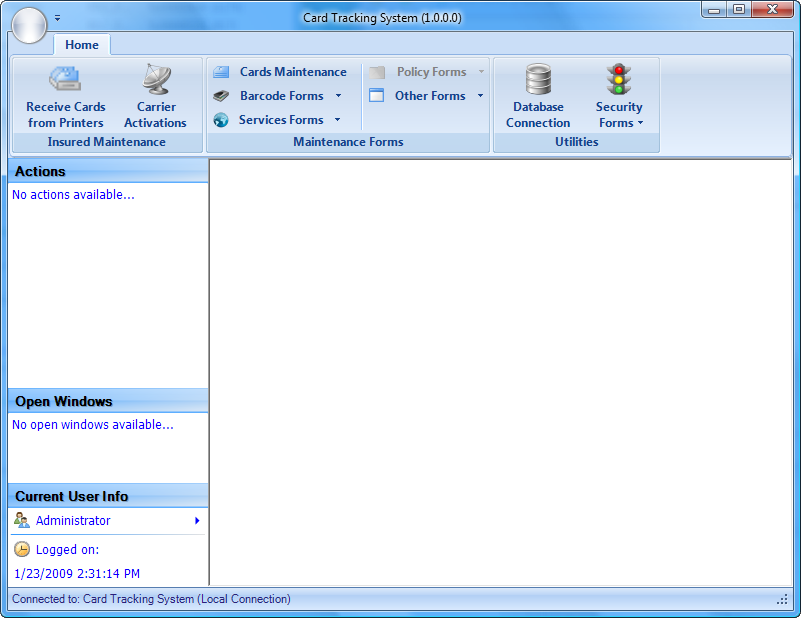Click the Administrator user link

pyautogui.click(x=73, y=521)
